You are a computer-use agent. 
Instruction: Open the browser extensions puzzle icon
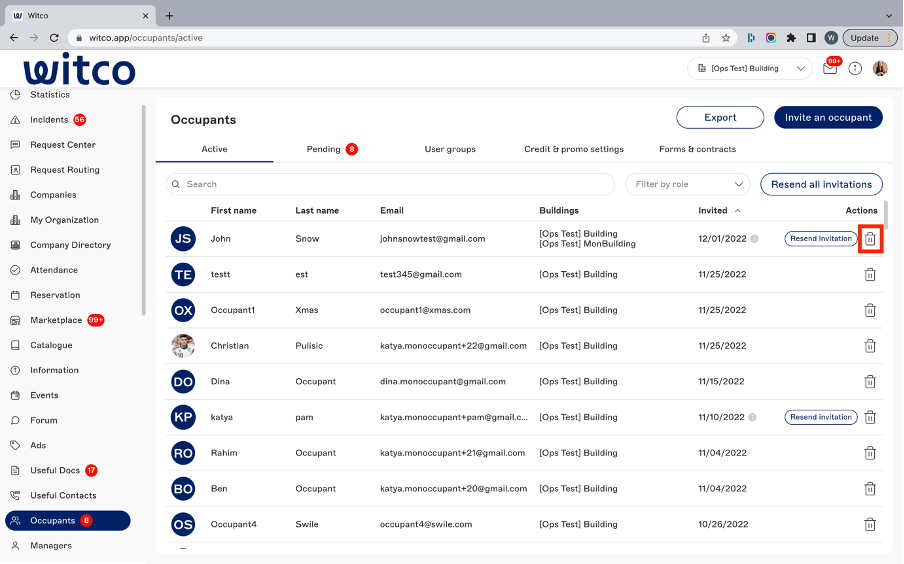(x=791, y=38)
